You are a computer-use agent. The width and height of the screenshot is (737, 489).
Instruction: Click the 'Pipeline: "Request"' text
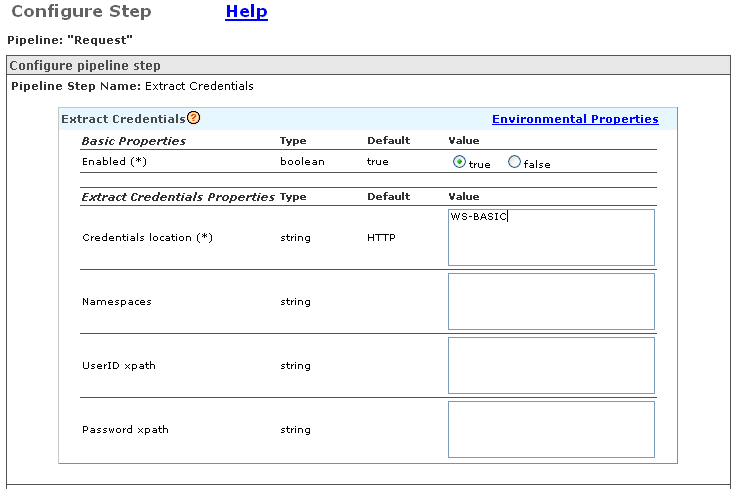tap(70, 40)
